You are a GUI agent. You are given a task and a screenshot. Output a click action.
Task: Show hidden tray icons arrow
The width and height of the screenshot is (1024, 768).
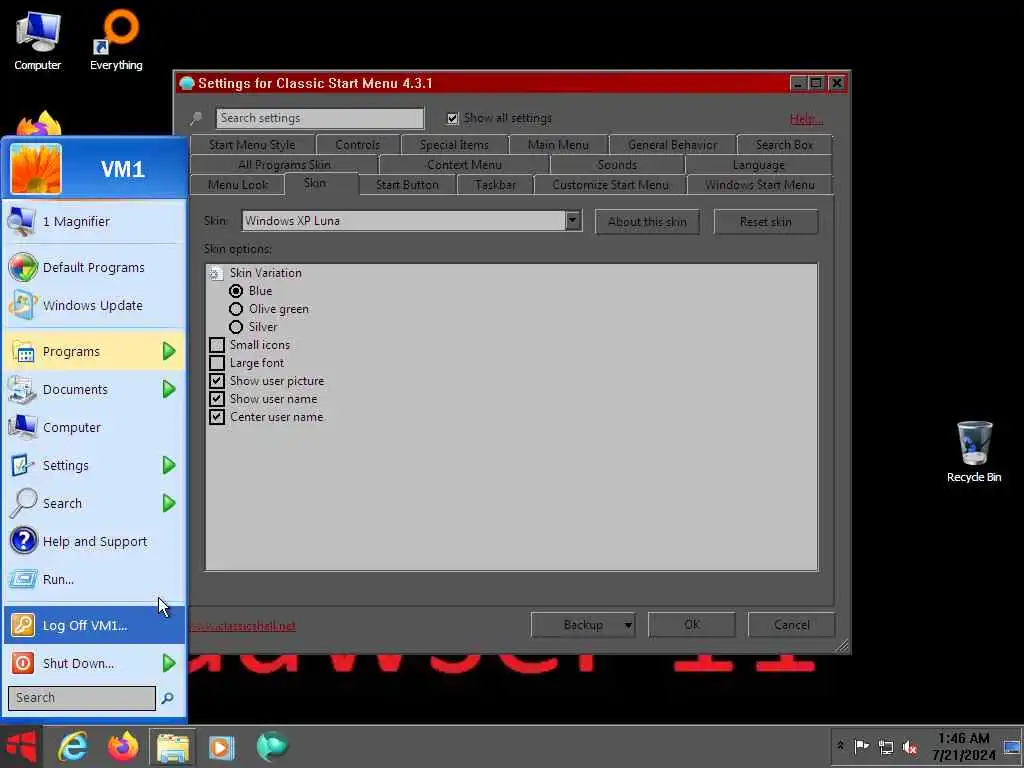[x=840, y=746]
